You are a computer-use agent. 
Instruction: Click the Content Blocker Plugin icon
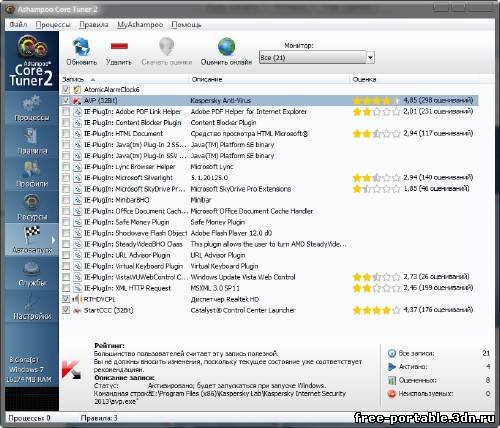point(77,123)
